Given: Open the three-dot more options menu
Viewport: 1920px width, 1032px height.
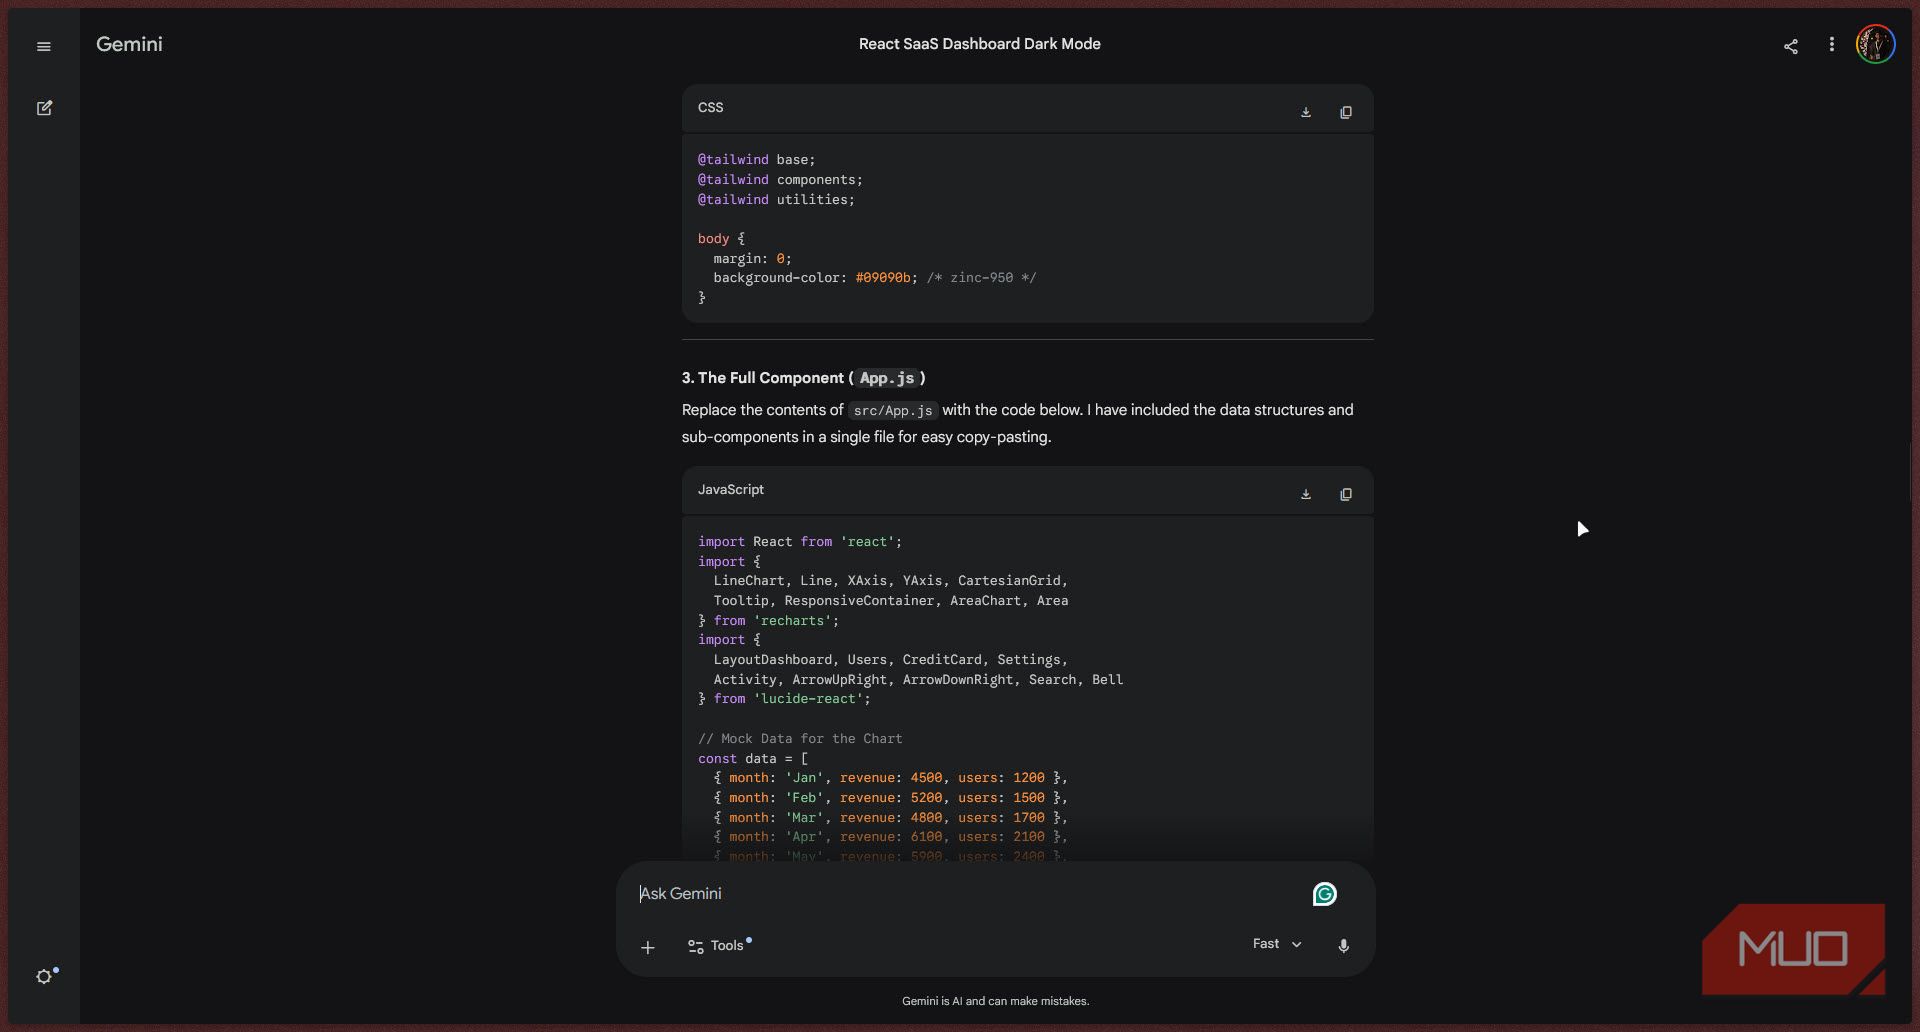Looking at the screenshot, I should coord(1832,45).
